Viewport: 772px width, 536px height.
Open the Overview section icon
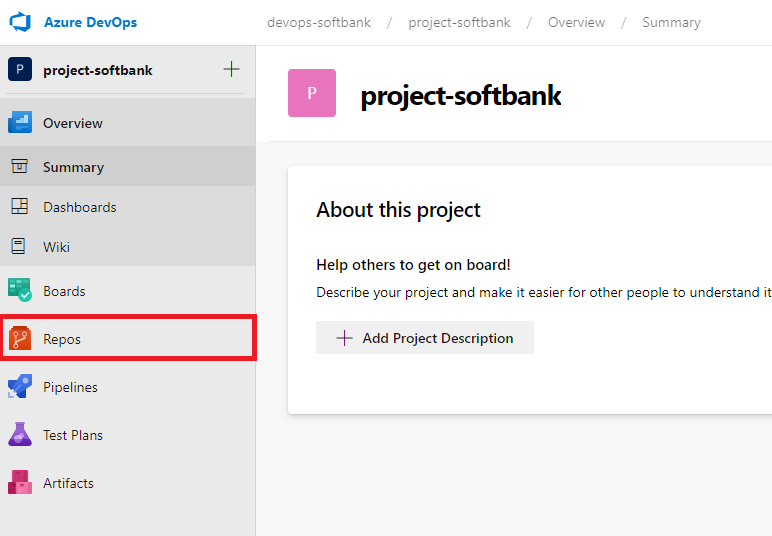coord(20,123)
